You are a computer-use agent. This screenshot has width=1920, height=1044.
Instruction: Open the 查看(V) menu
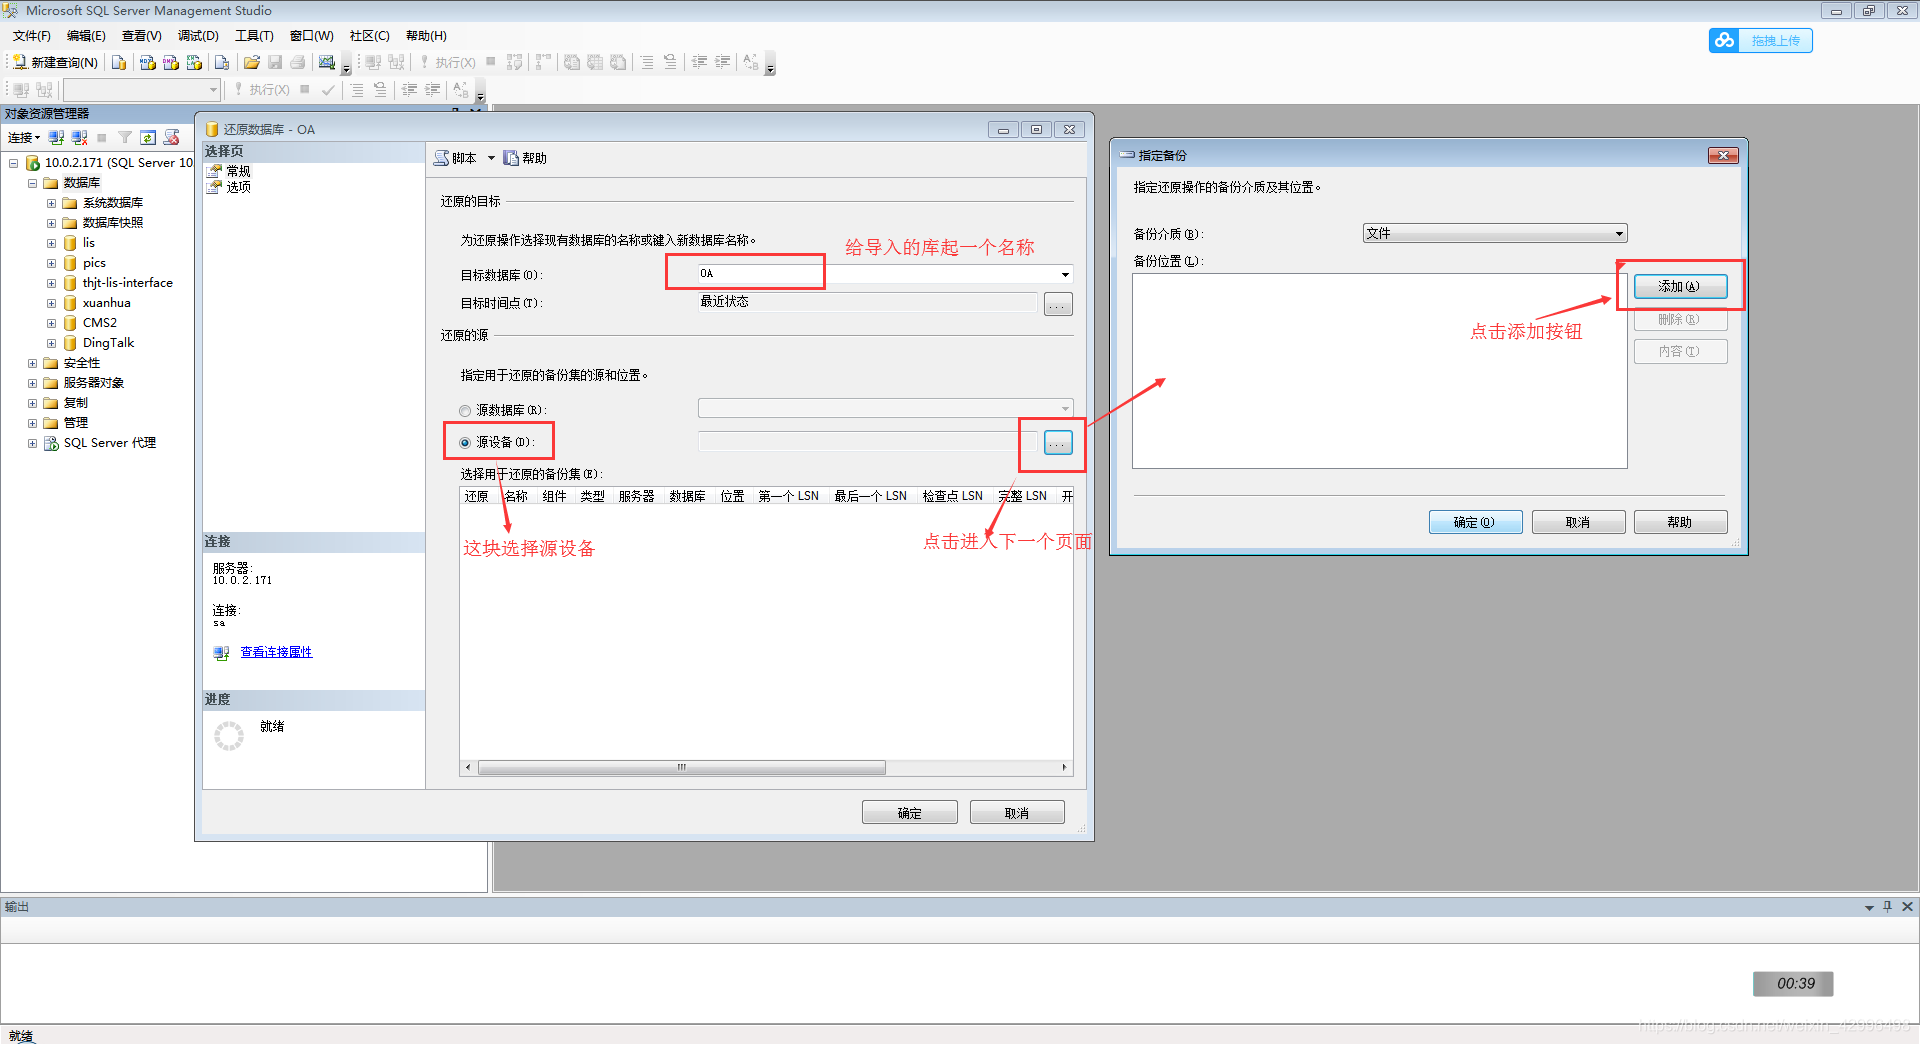click(141, 36)
